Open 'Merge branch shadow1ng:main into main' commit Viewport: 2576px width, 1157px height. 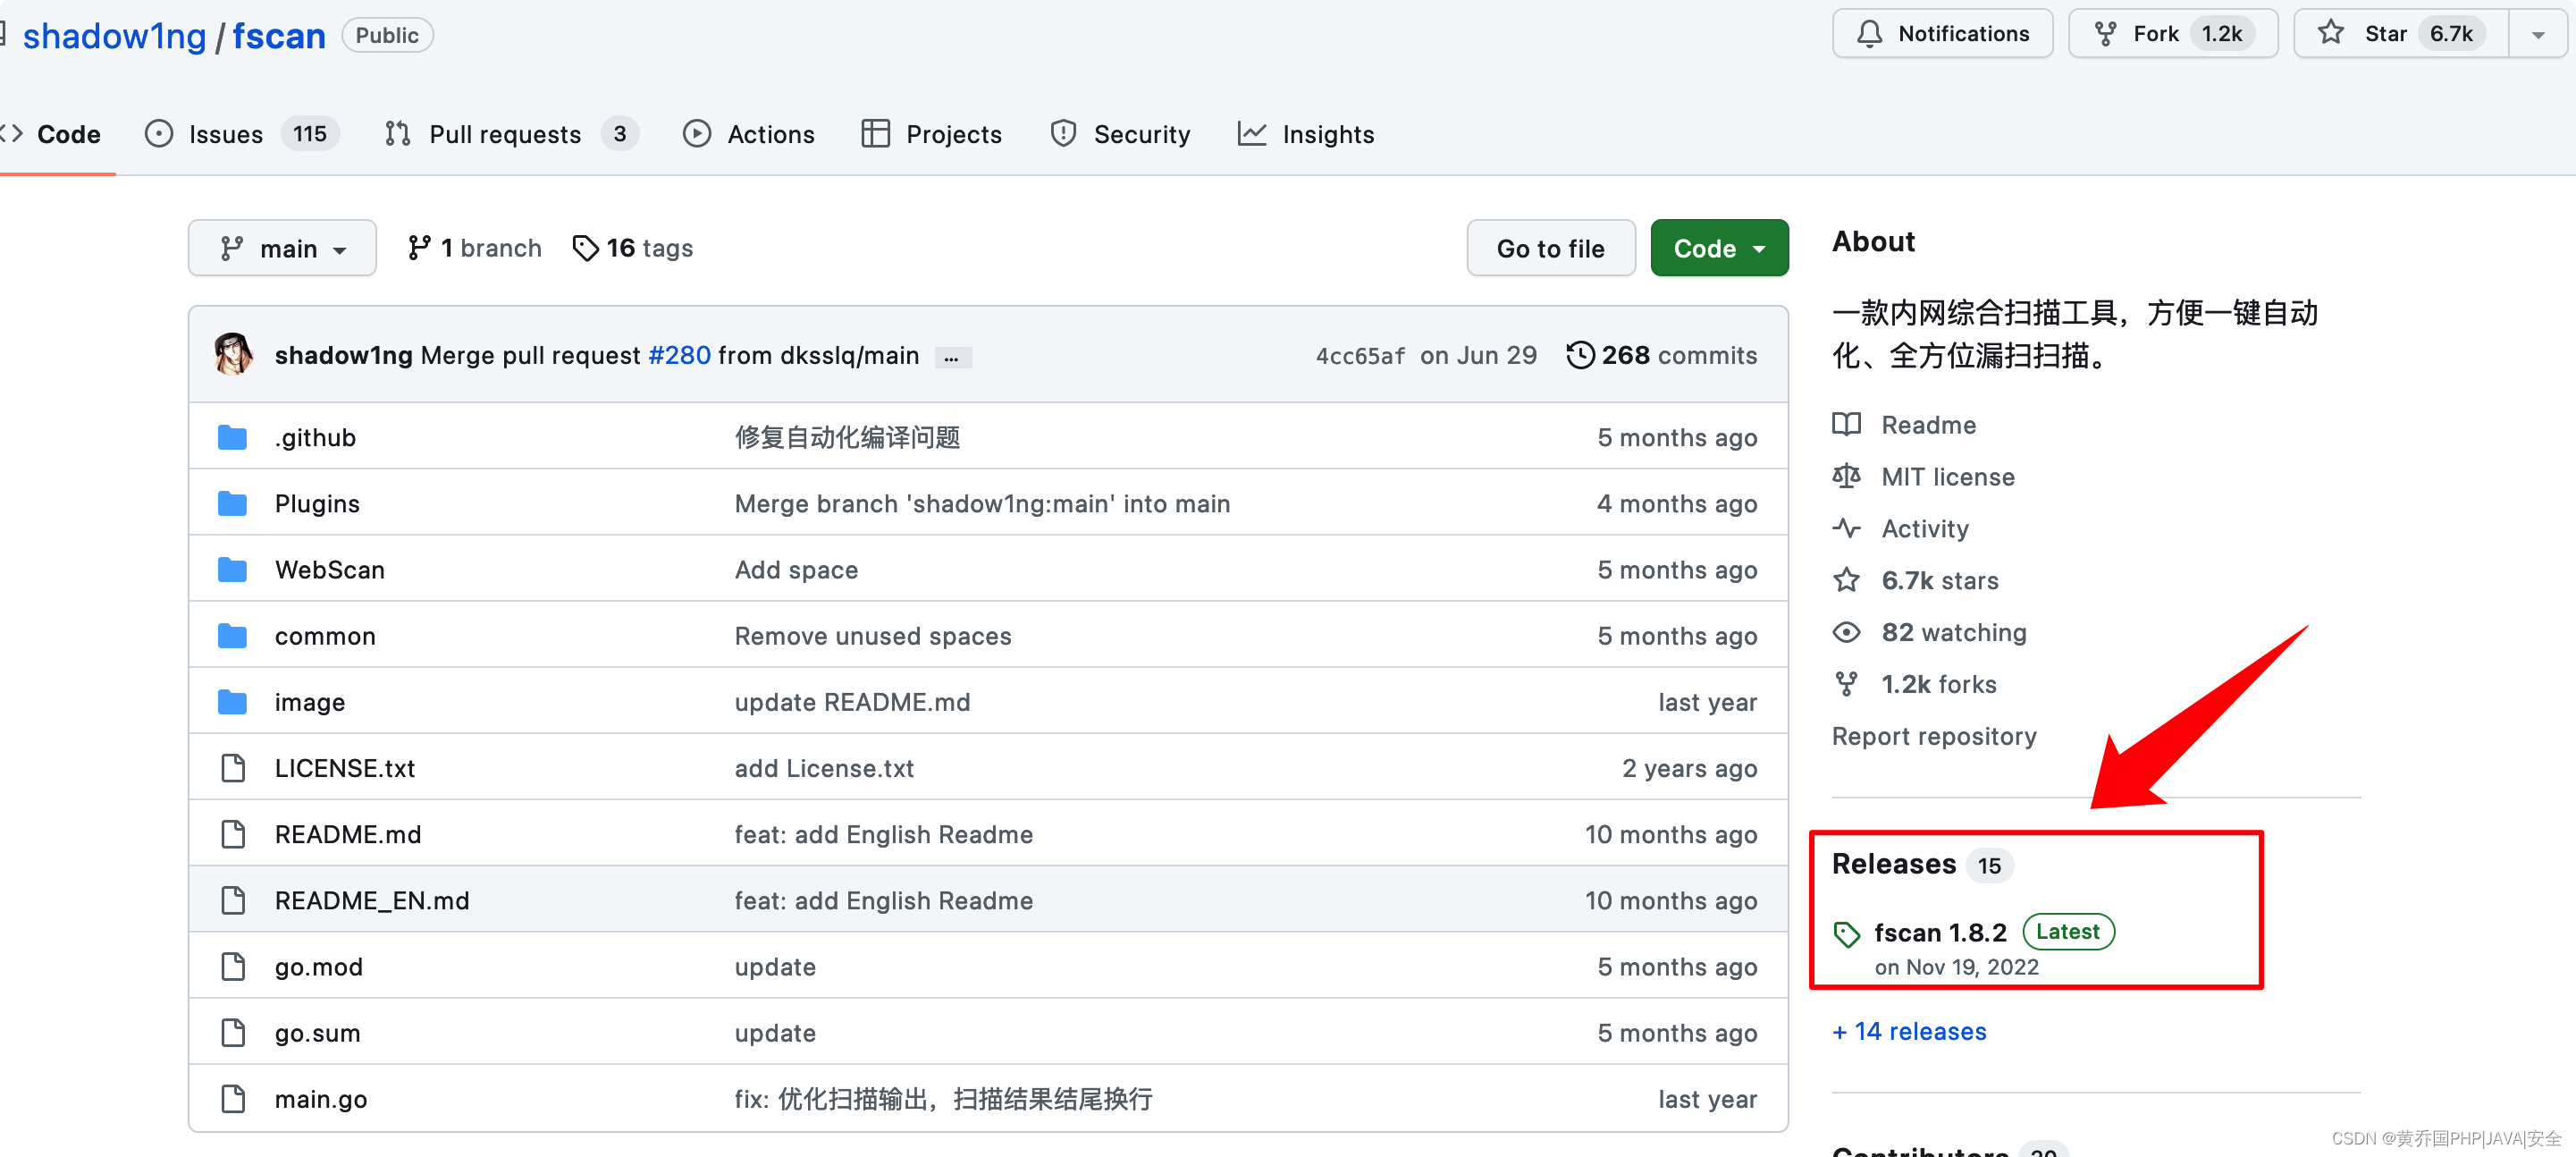pos(982,504)
